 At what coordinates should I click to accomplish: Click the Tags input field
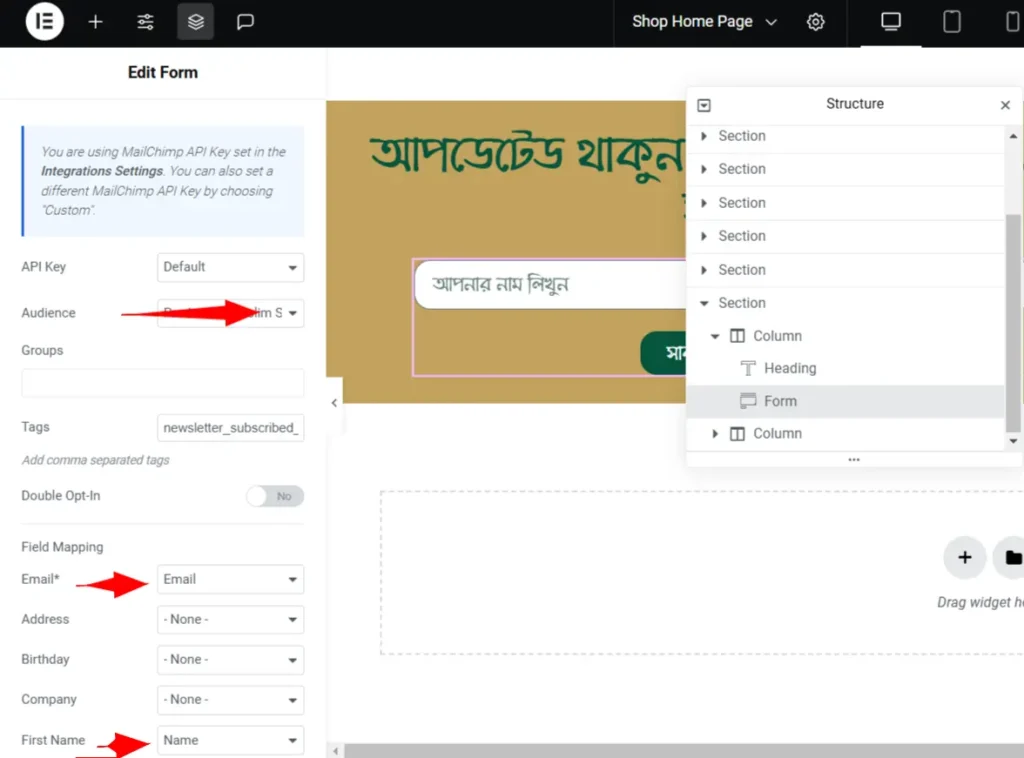click(231, 428)
